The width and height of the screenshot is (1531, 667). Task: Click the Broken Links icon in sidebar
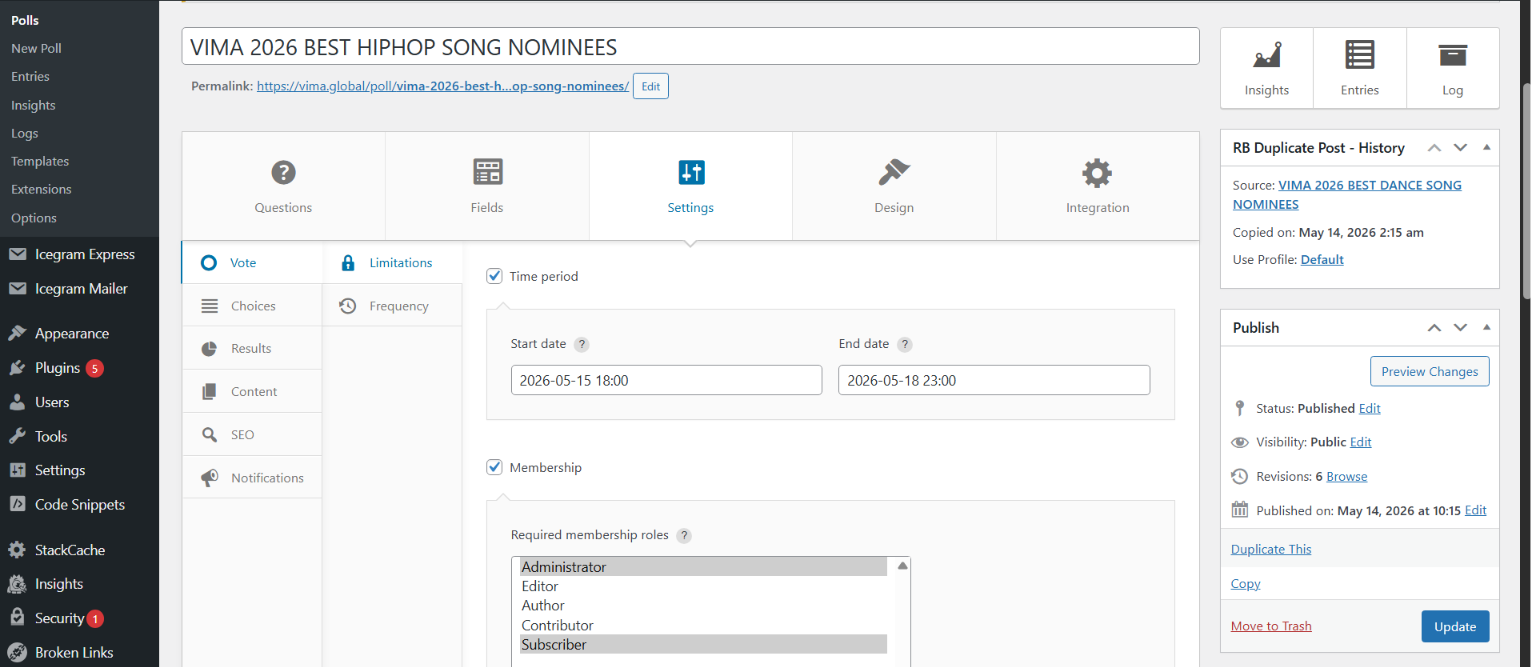(x=17, y=652)
